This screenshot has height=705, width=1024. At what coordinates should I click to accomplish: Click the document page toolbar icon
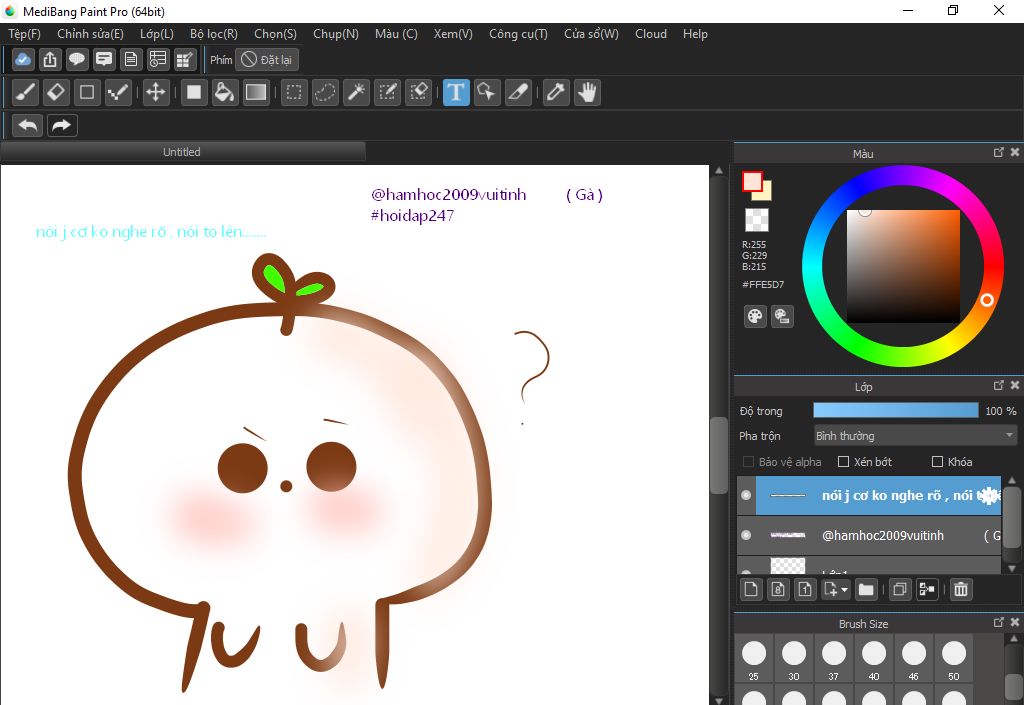131,59
